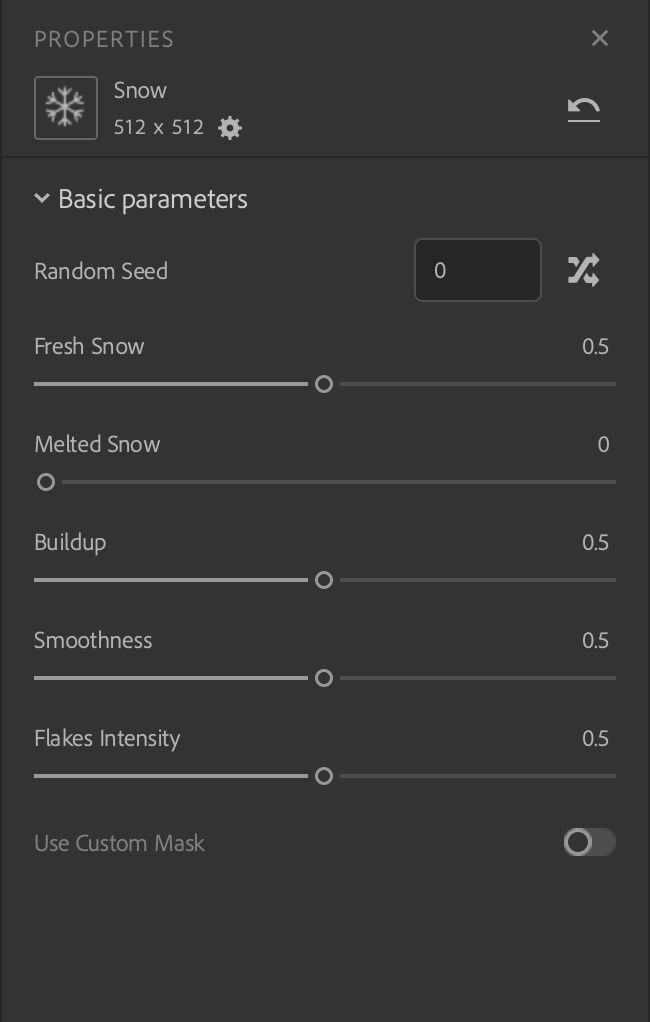
Task: Click the Flakes Intensity value 0.5
Action: (x=595, y=739)
